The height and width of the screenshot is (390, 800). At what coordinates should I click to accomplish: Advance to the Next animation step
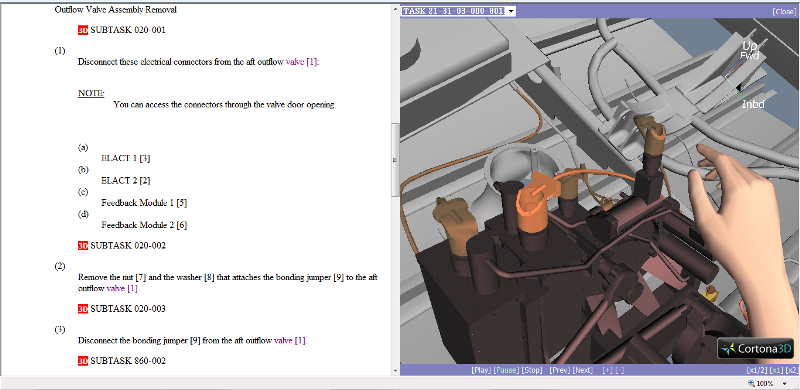tap(583, 370)
